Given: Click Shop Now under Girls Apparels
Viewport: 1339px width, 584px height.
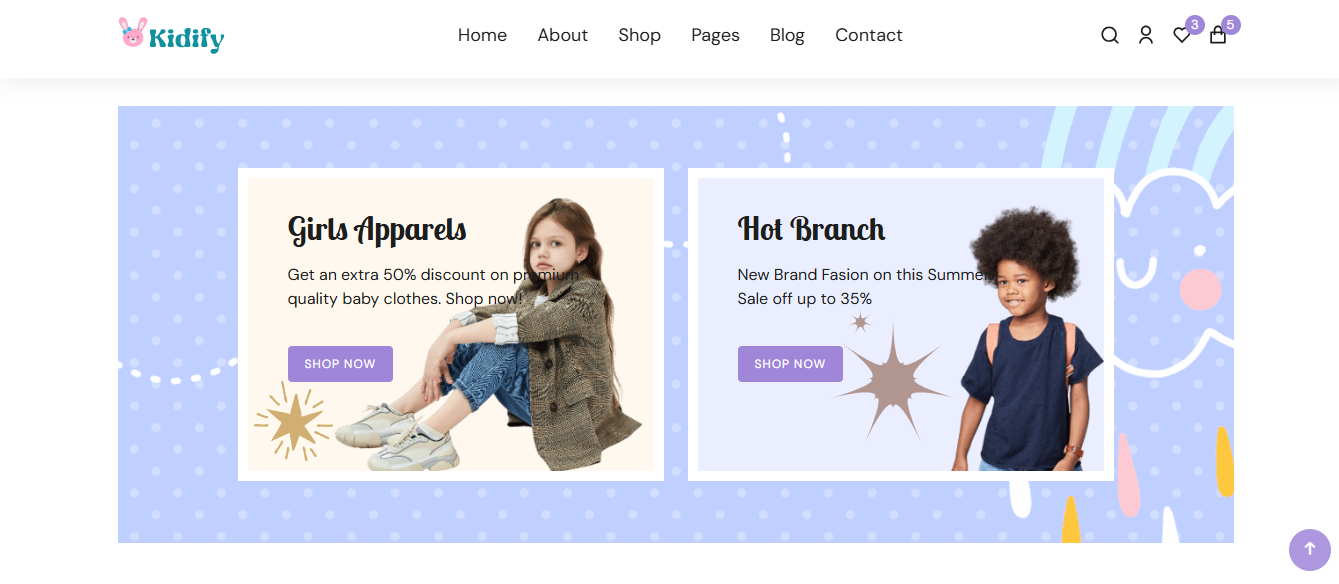Looking at the screenshot, I should tap(340, 364).
